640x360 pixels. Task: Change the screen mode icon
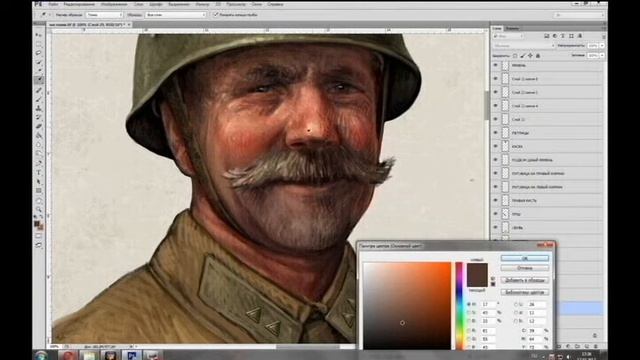39,245
